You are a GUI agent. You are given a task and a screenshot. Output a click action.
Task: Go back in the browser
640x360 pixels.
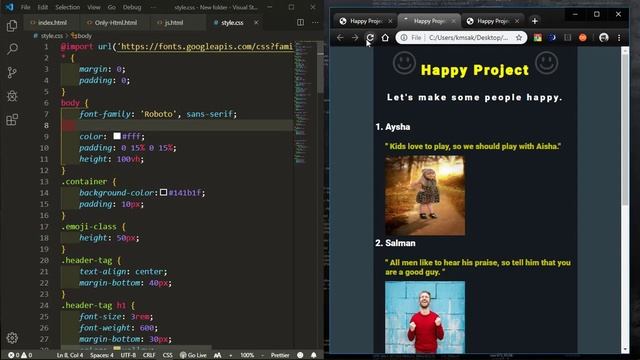(x=340, y=38)
